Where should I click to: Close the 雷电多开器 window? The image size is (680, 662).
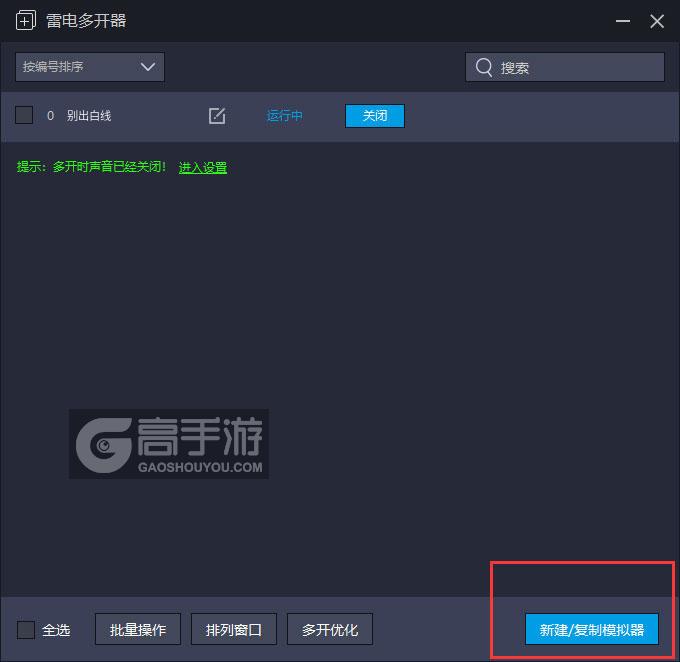(657, 21)
